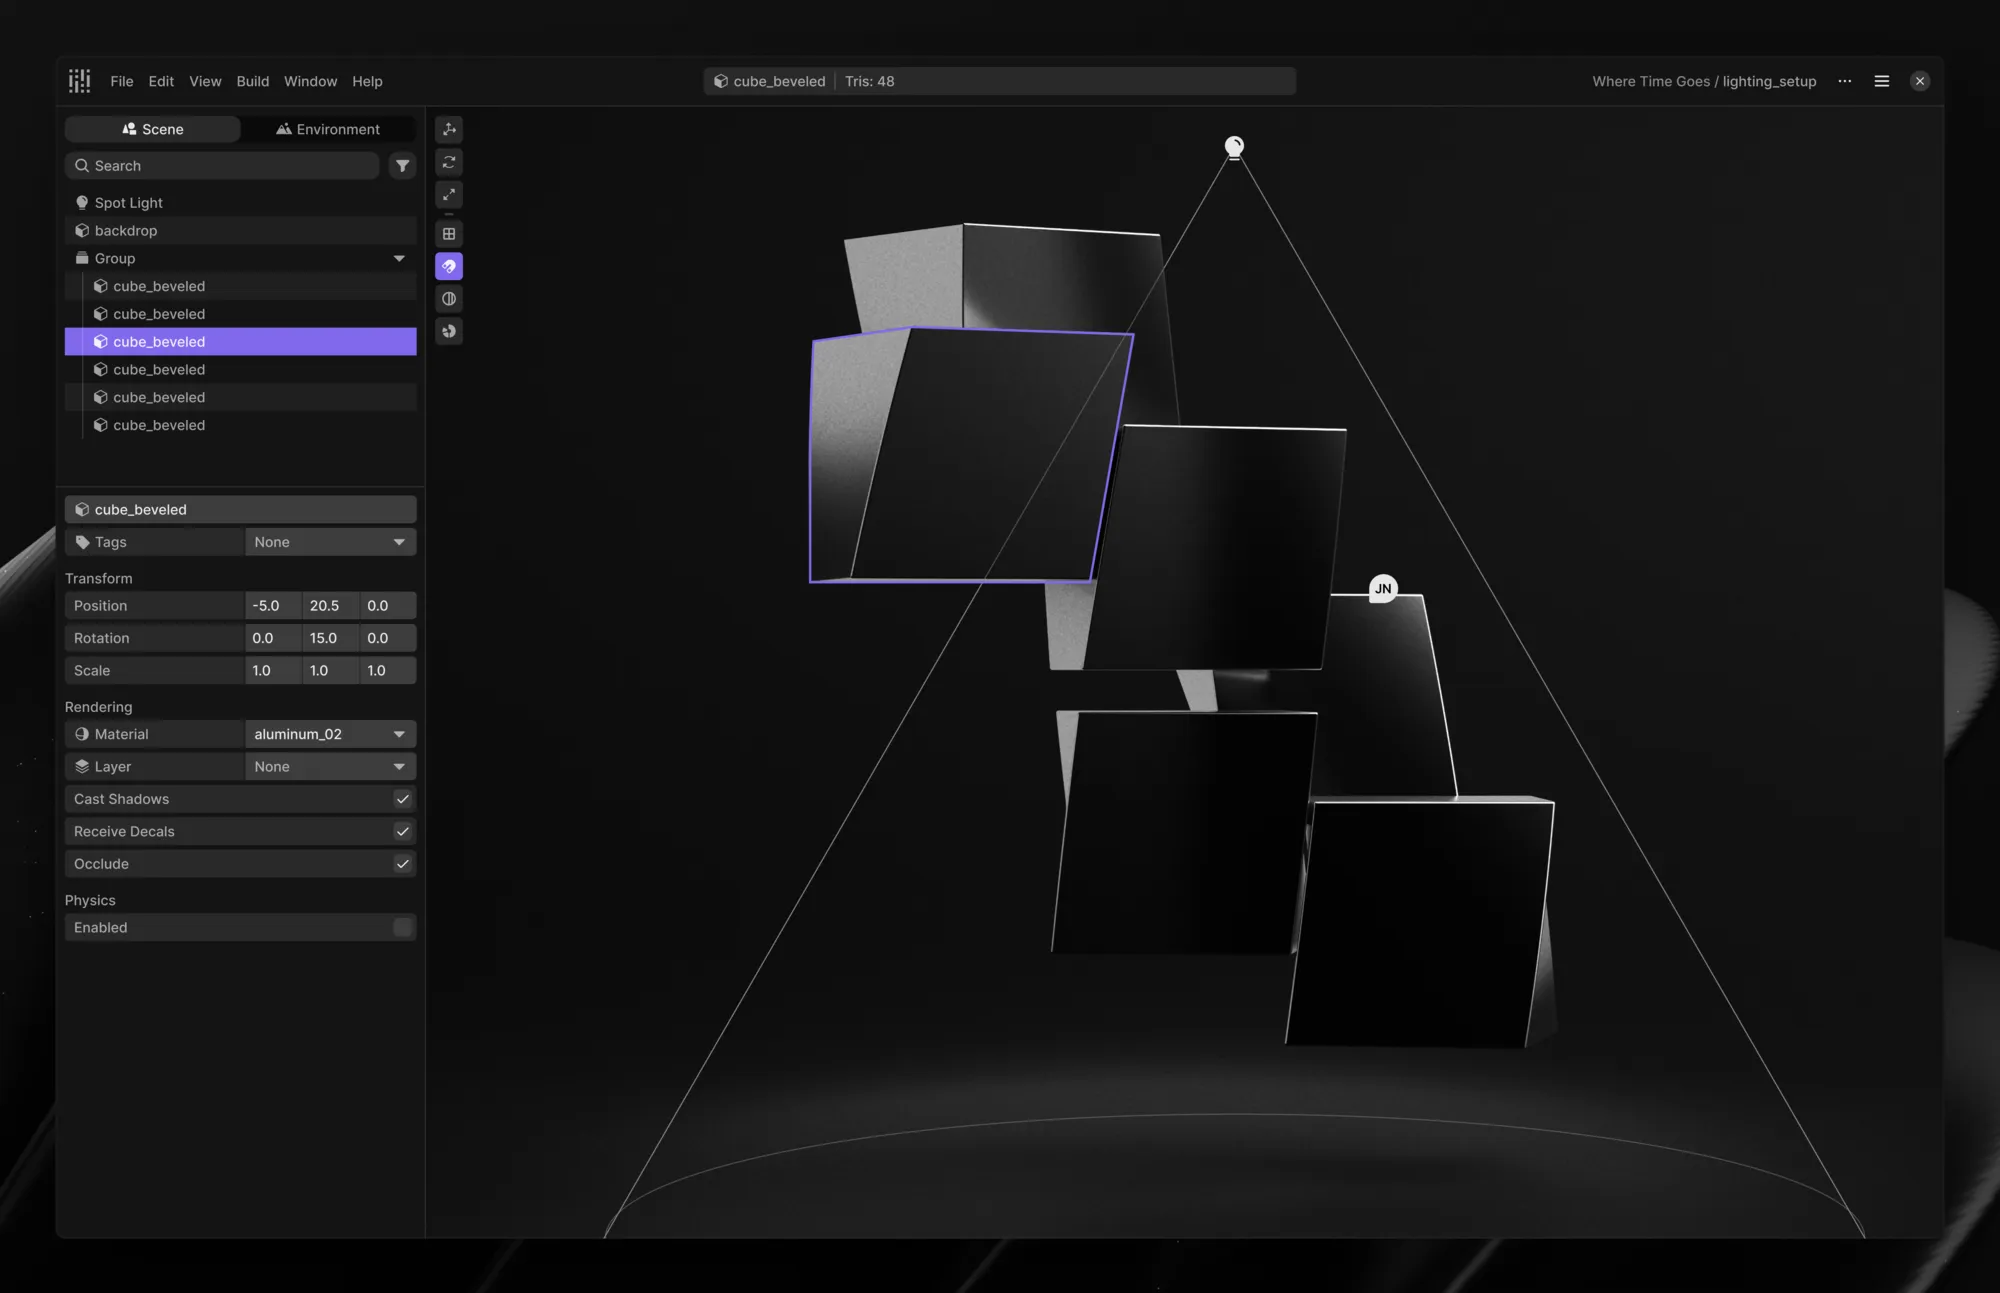Open the Tags dropdown
The width and height of the screenshot is (2000, 1293).
330,542
